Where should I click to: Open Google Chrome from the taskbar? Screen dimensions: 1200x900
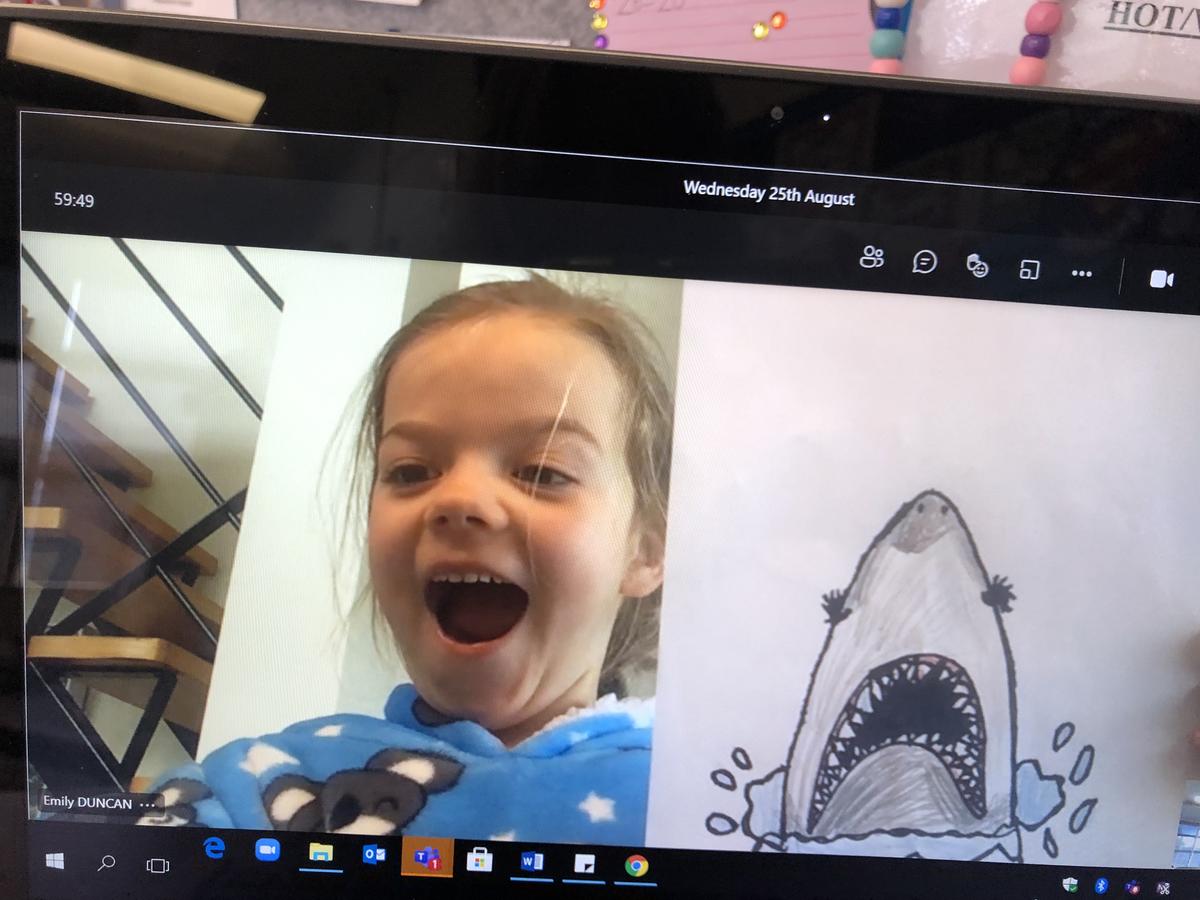[636, 866]
